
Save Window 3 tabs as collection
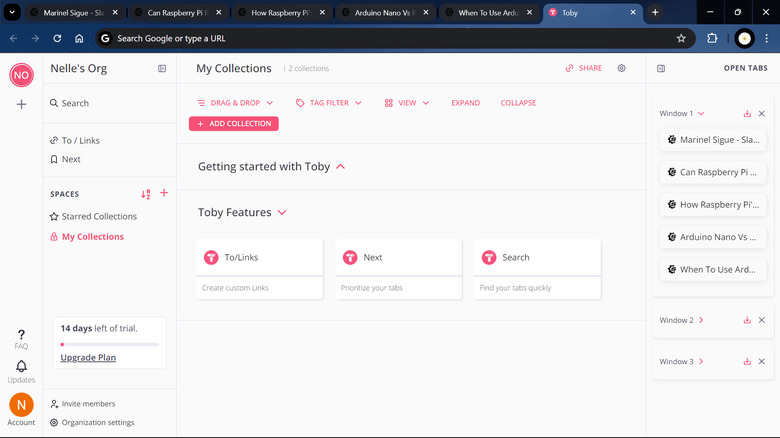[x=747, y=362]
